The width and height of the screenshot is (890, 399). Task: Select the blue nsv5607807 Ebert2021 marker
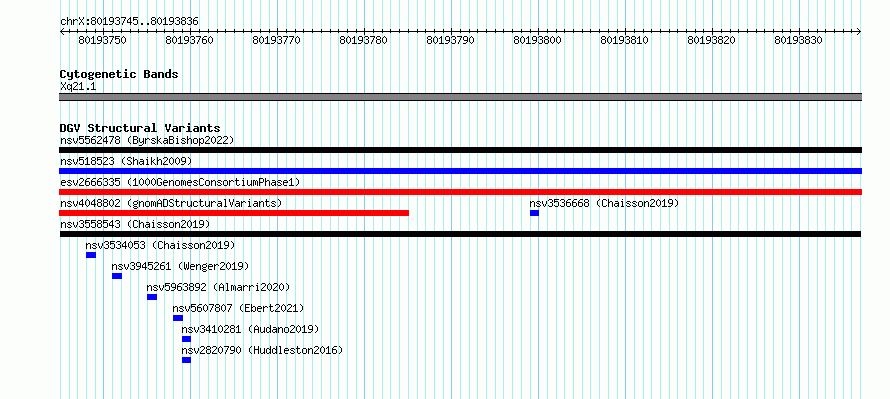[178, 318]
